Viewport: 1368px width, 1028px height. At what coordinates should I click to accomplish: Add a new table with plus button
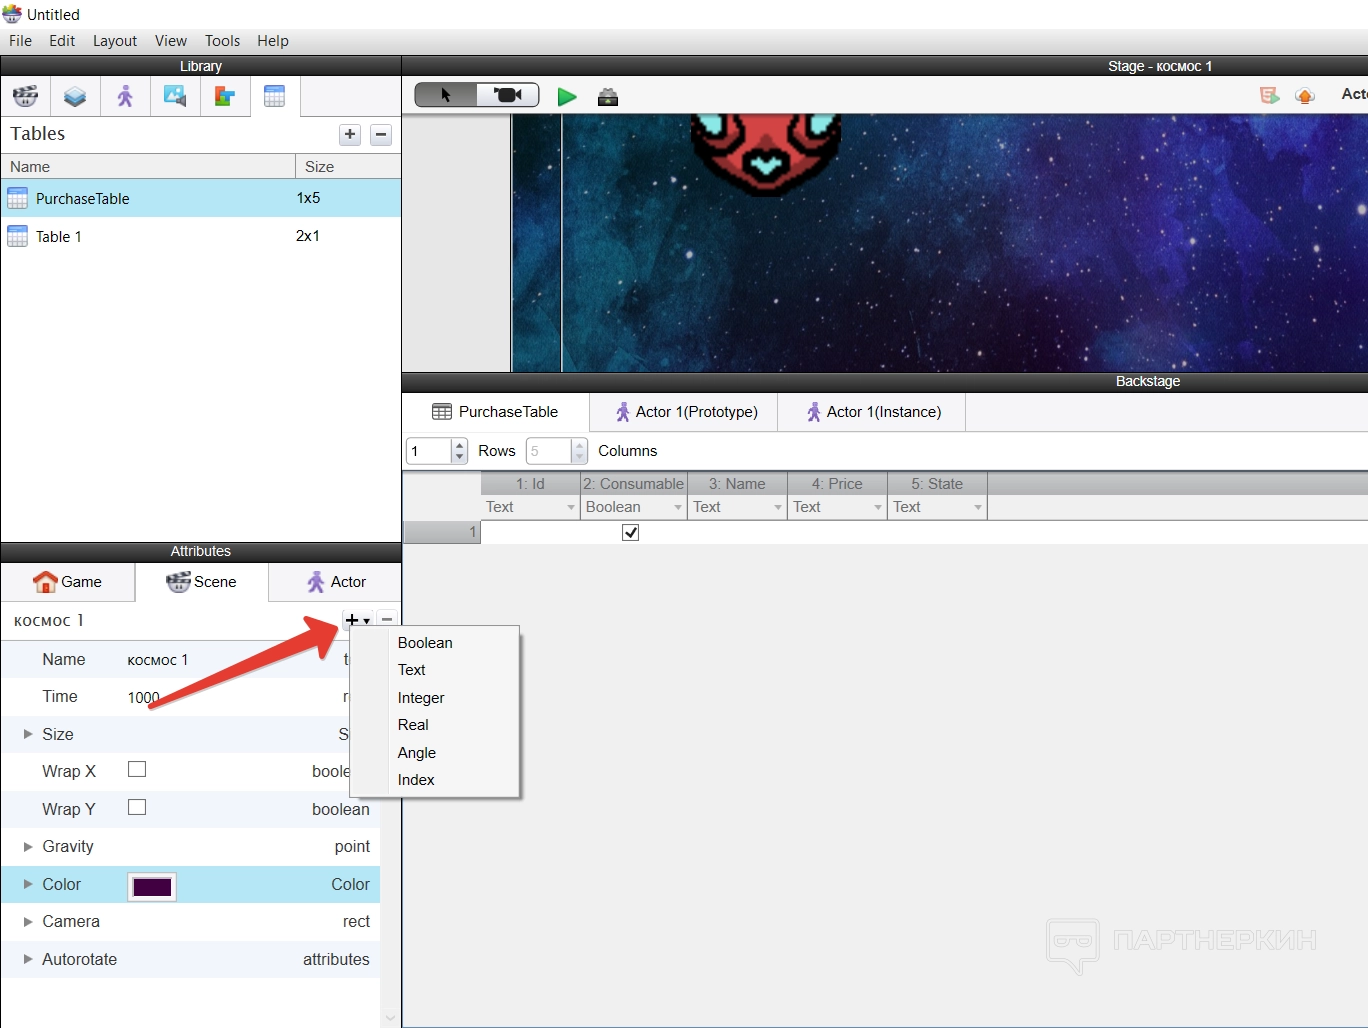tap(350, 135)
